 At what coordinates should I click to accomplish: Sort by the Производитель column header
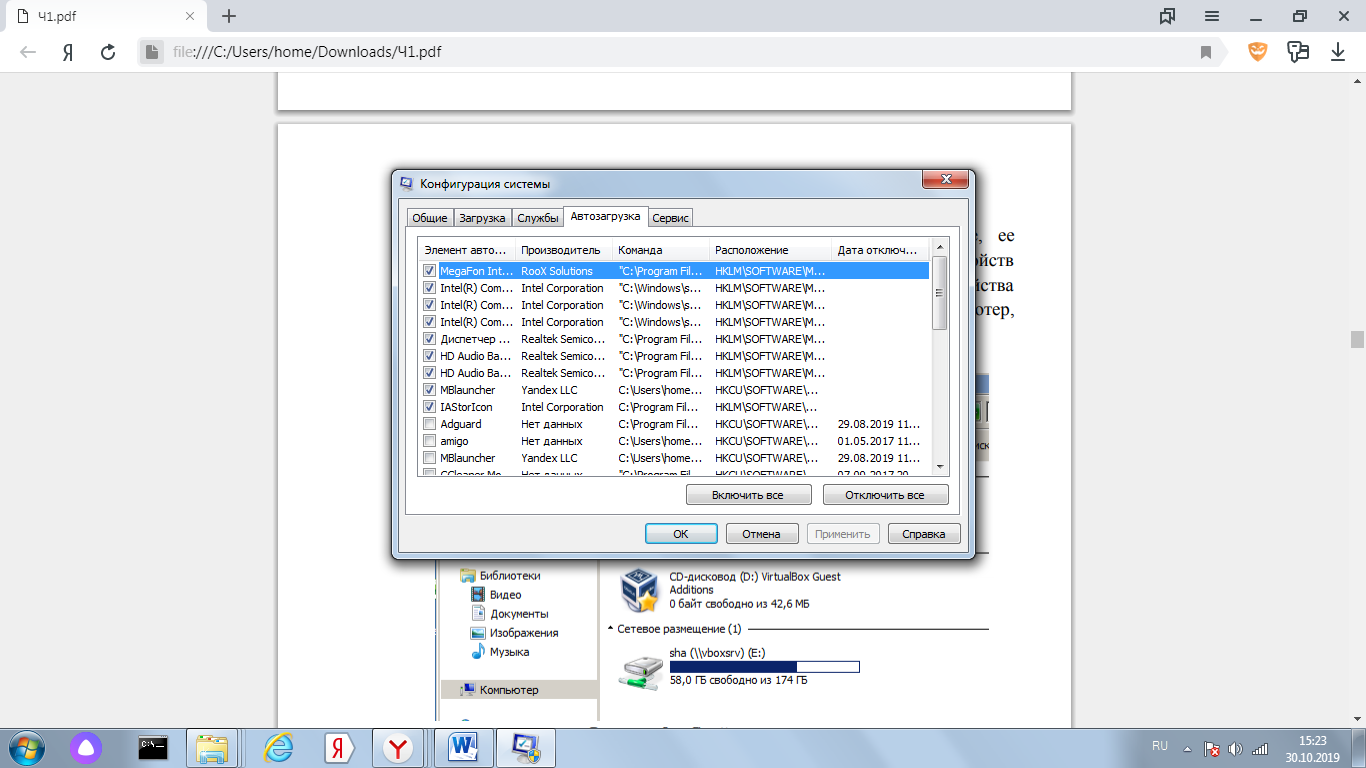tap(564, 250)
